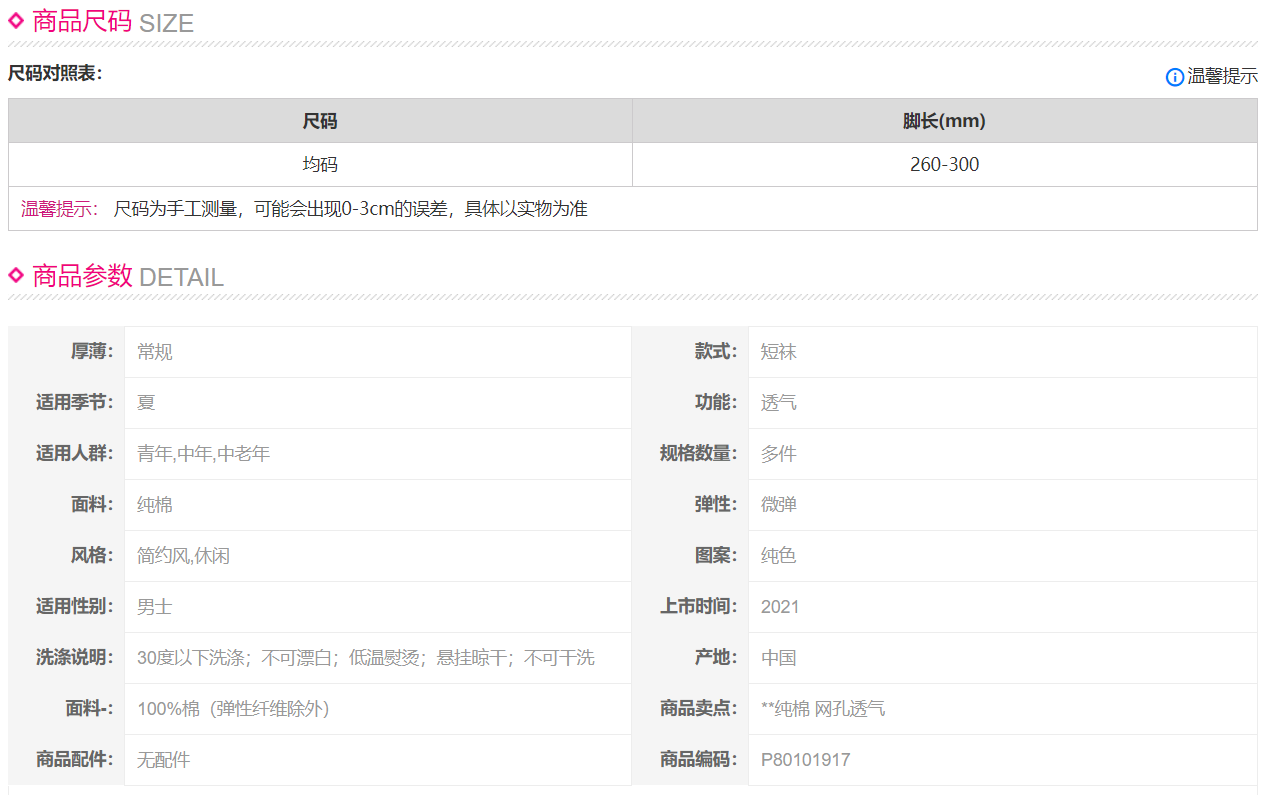This screenshot has width=1272, height=795.
Task: Click the 260-300 foot length value
Action: (944, 165)
